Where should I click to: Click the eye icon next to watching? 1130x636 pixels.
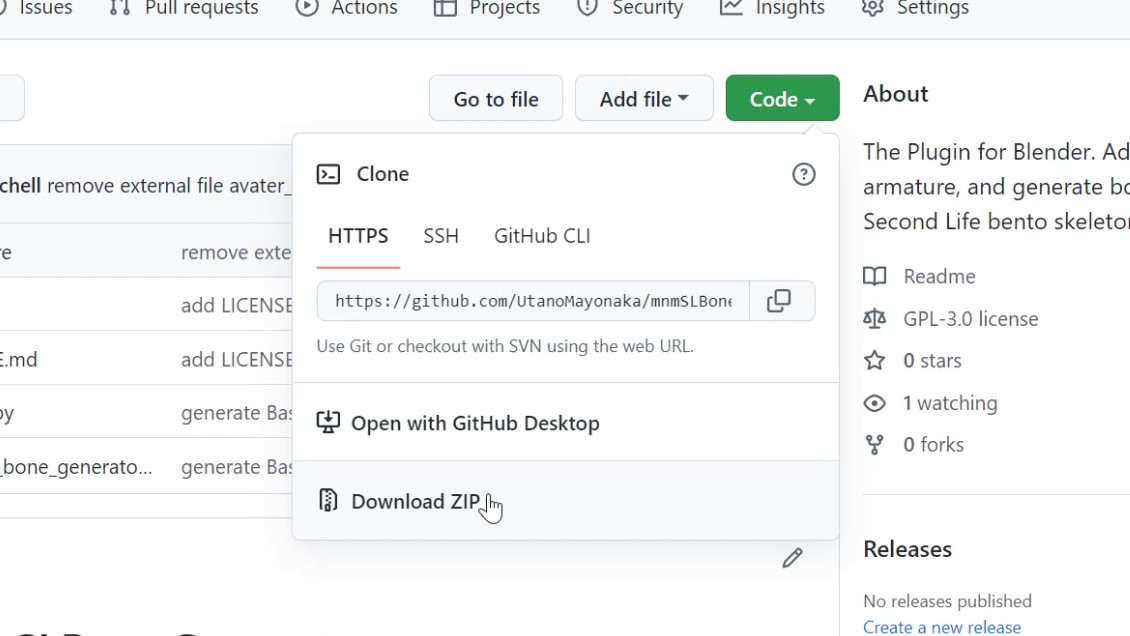(x=875, y=403)
